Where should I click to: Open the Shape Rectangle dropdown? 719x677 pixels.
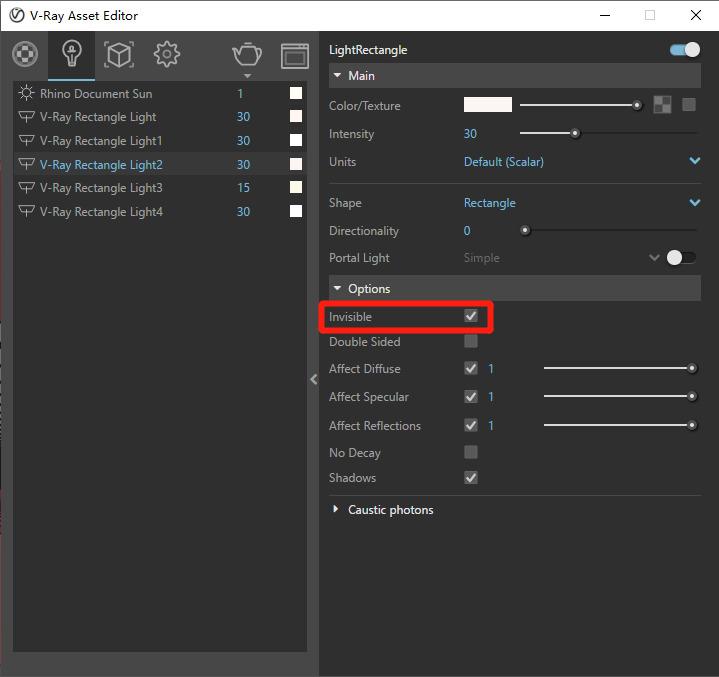pyautogui.click(x=581, y=203)
